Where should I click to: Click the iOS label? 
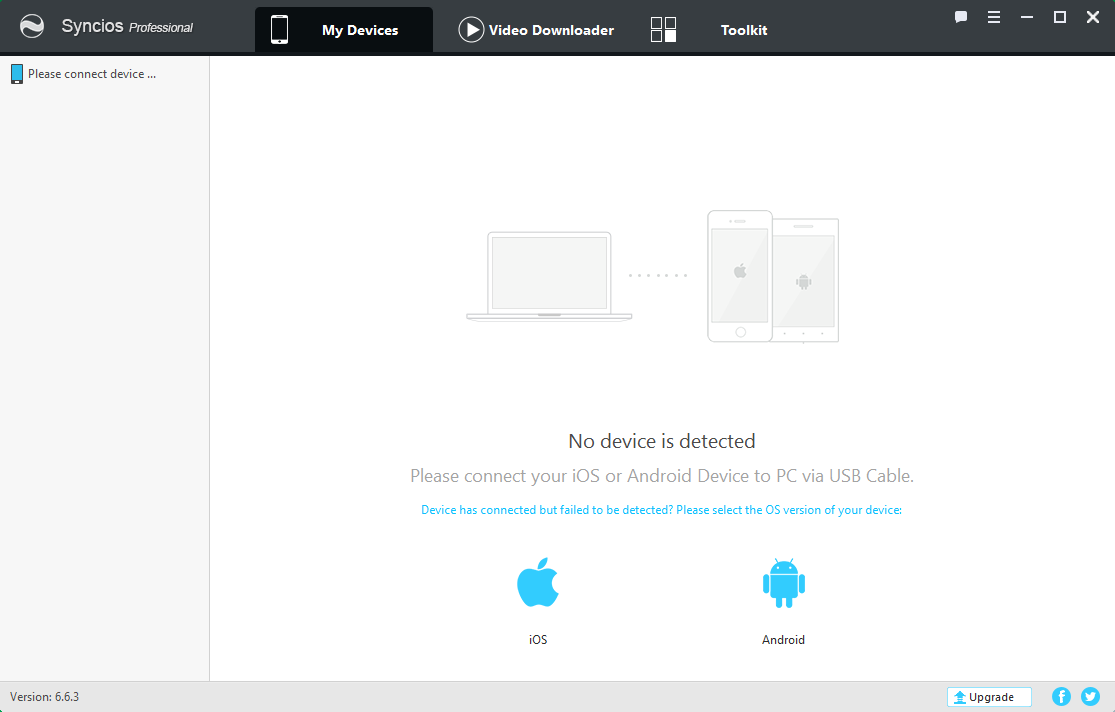(x=538, y=639)
